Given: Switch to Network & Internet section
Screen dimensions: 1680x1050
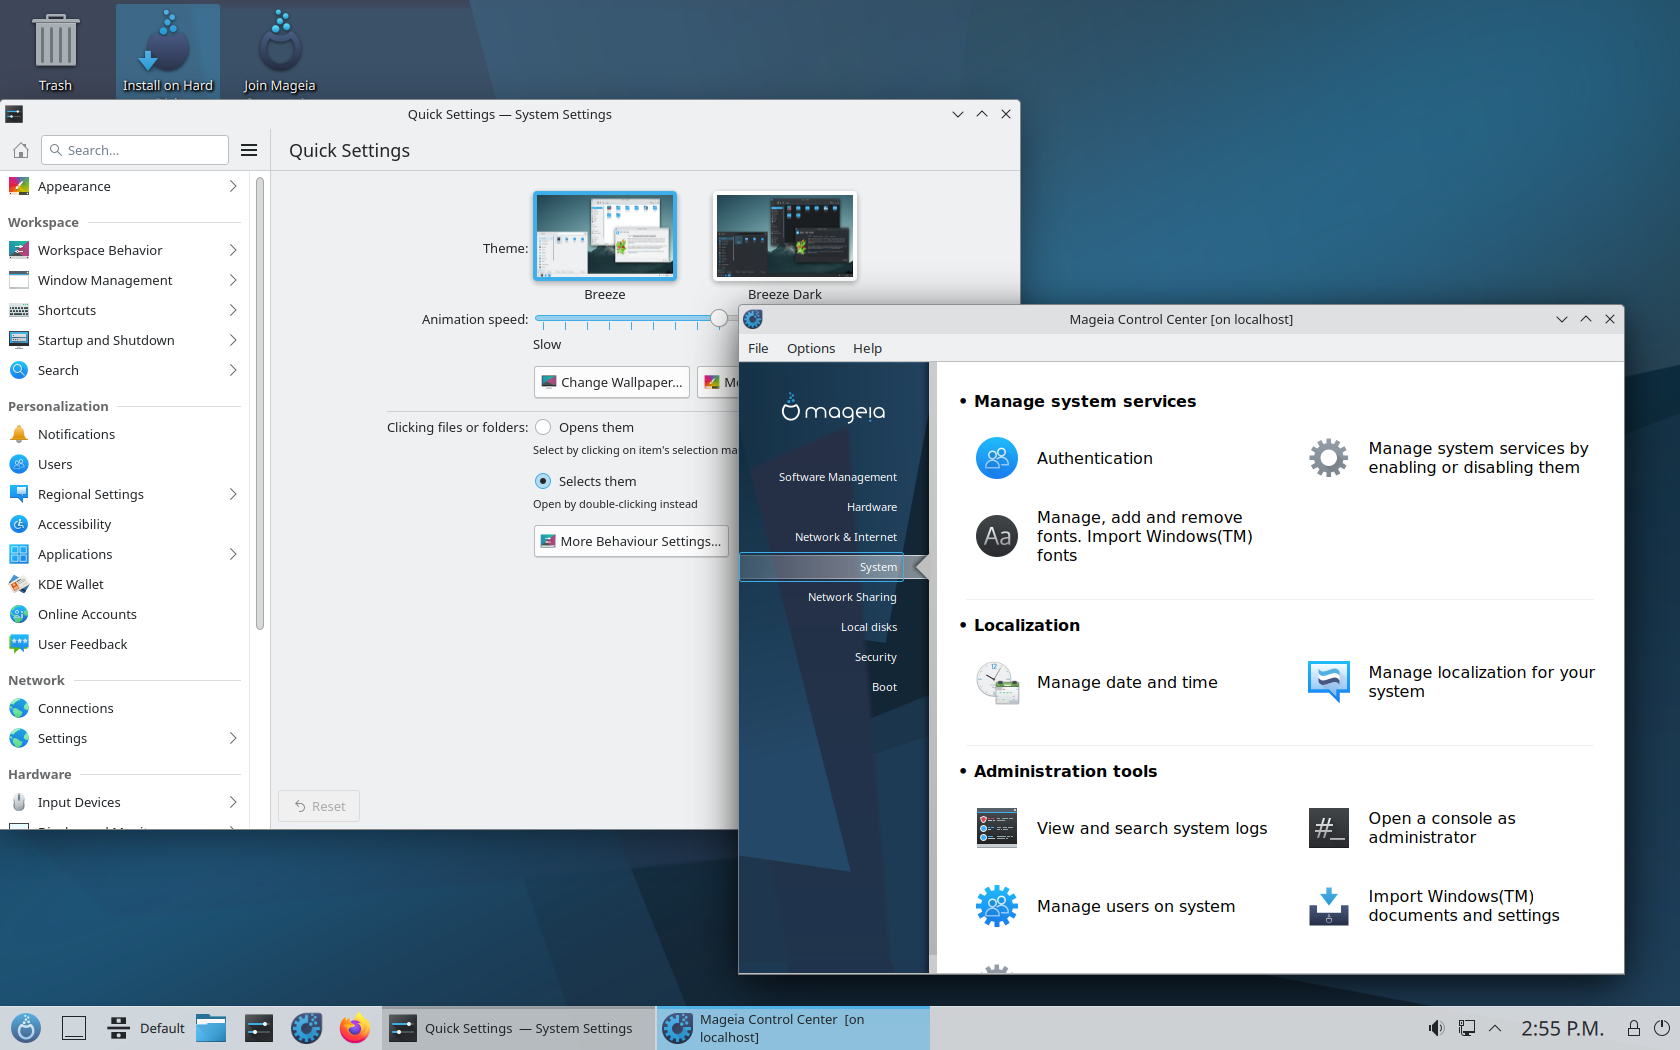Looking at the screenshot, I should click(845, 537).
